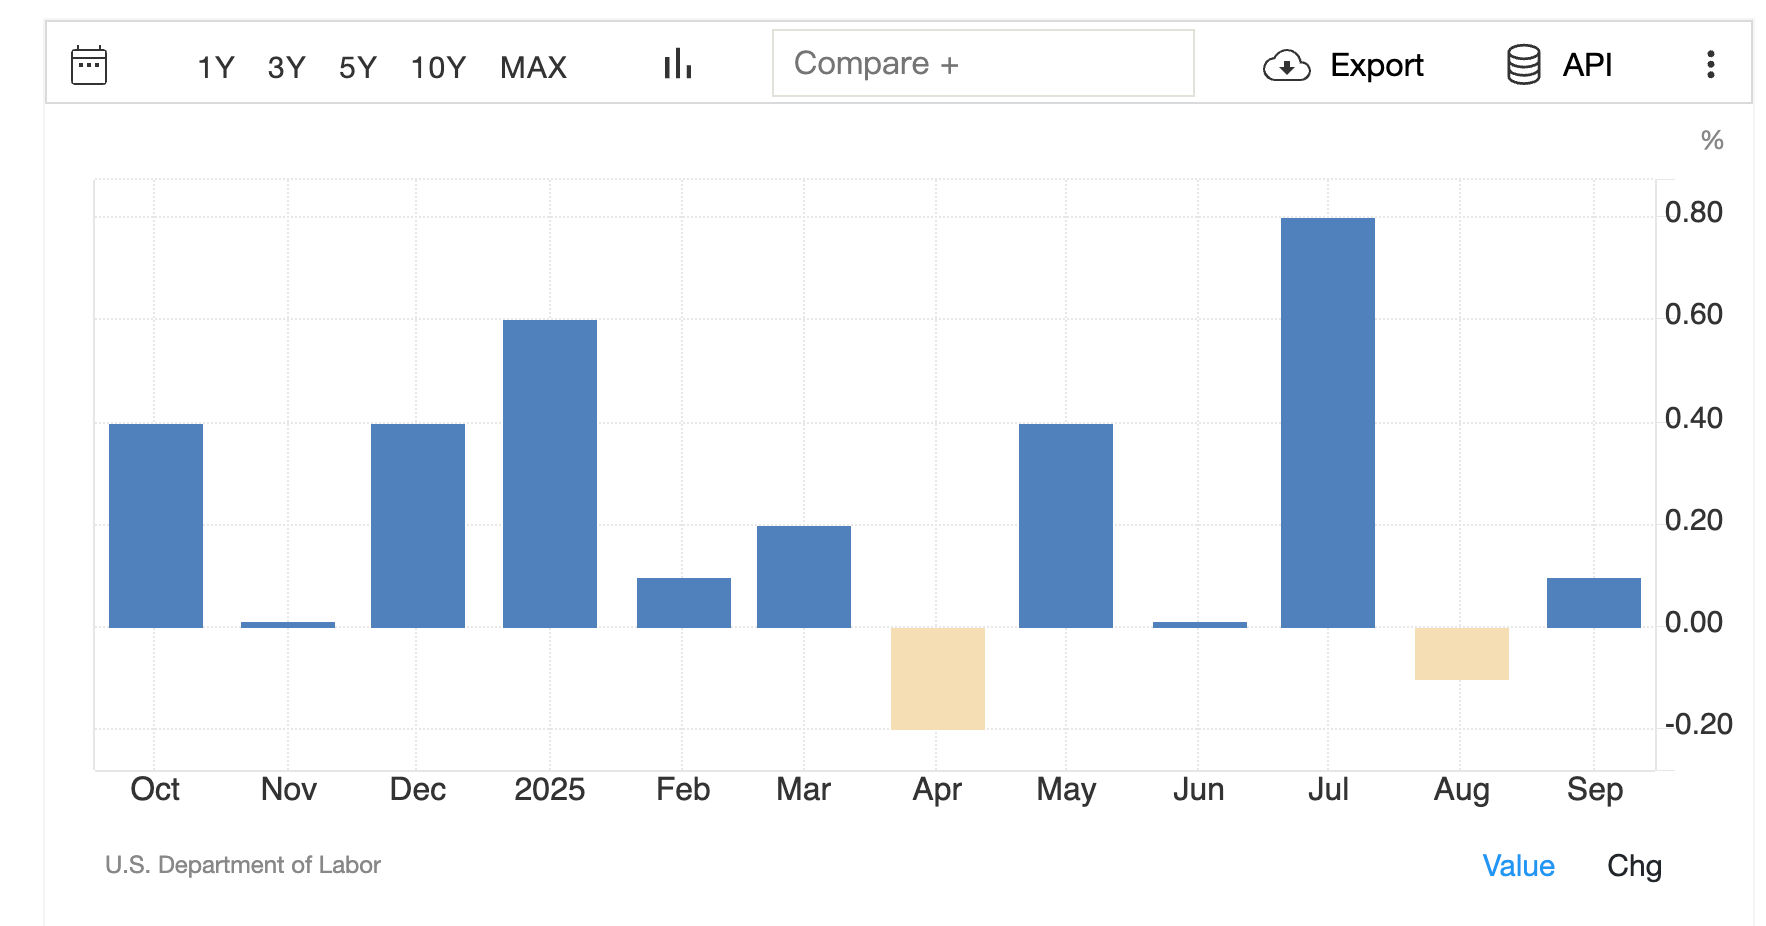Select the 5Y range option
Image resolution: width=1766 pixels, height=926 pixels.
point(357,67)
